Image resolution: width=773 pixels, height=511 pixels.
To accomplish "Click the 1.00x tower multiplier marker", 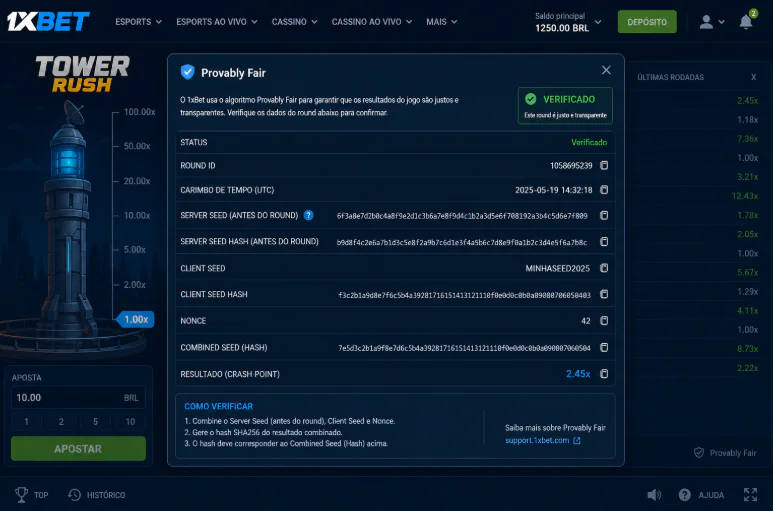I will [136, 319].
